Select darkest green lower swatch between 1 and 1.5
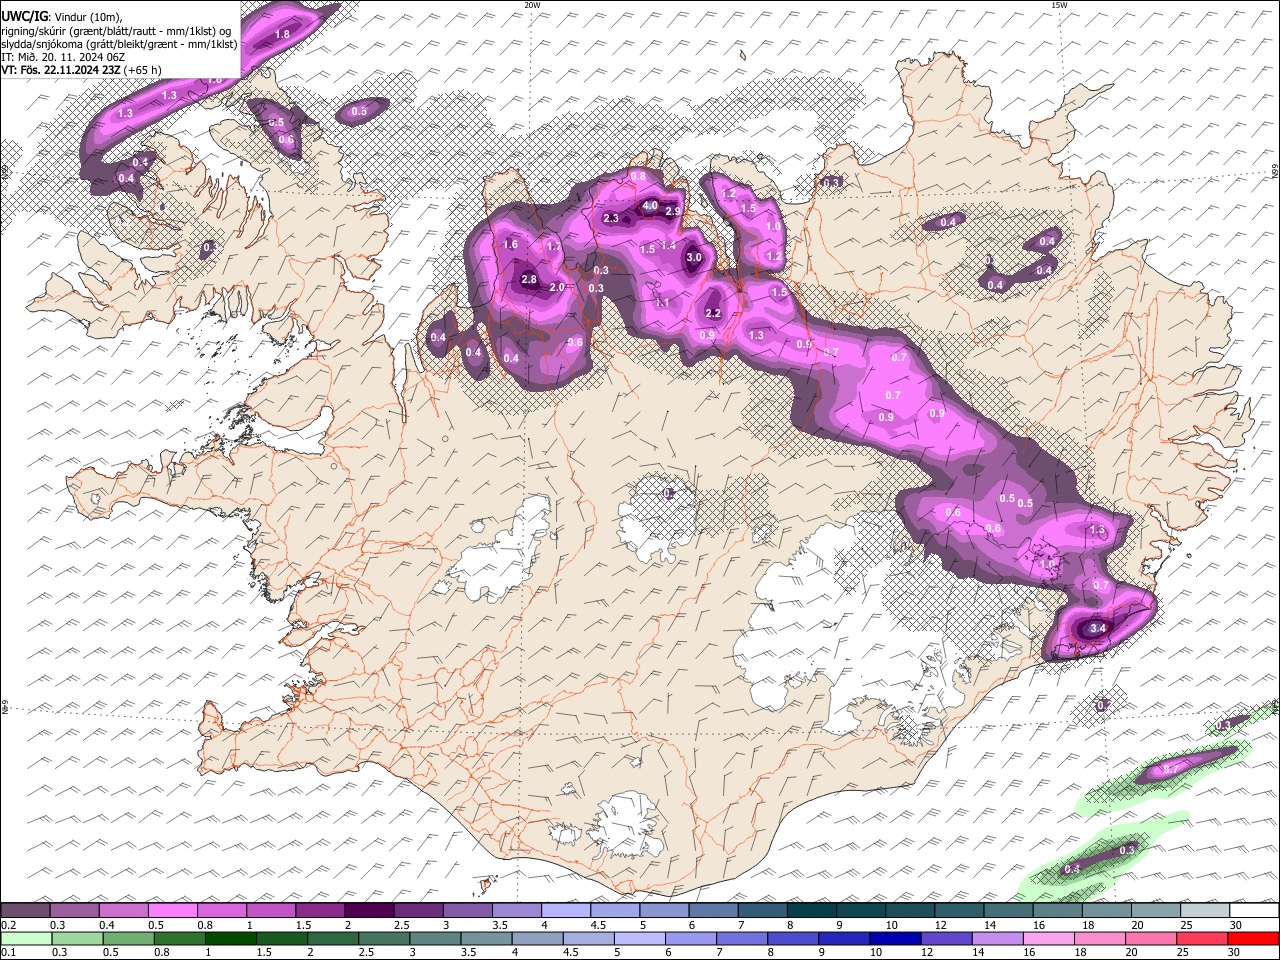 tap(230, 938)
